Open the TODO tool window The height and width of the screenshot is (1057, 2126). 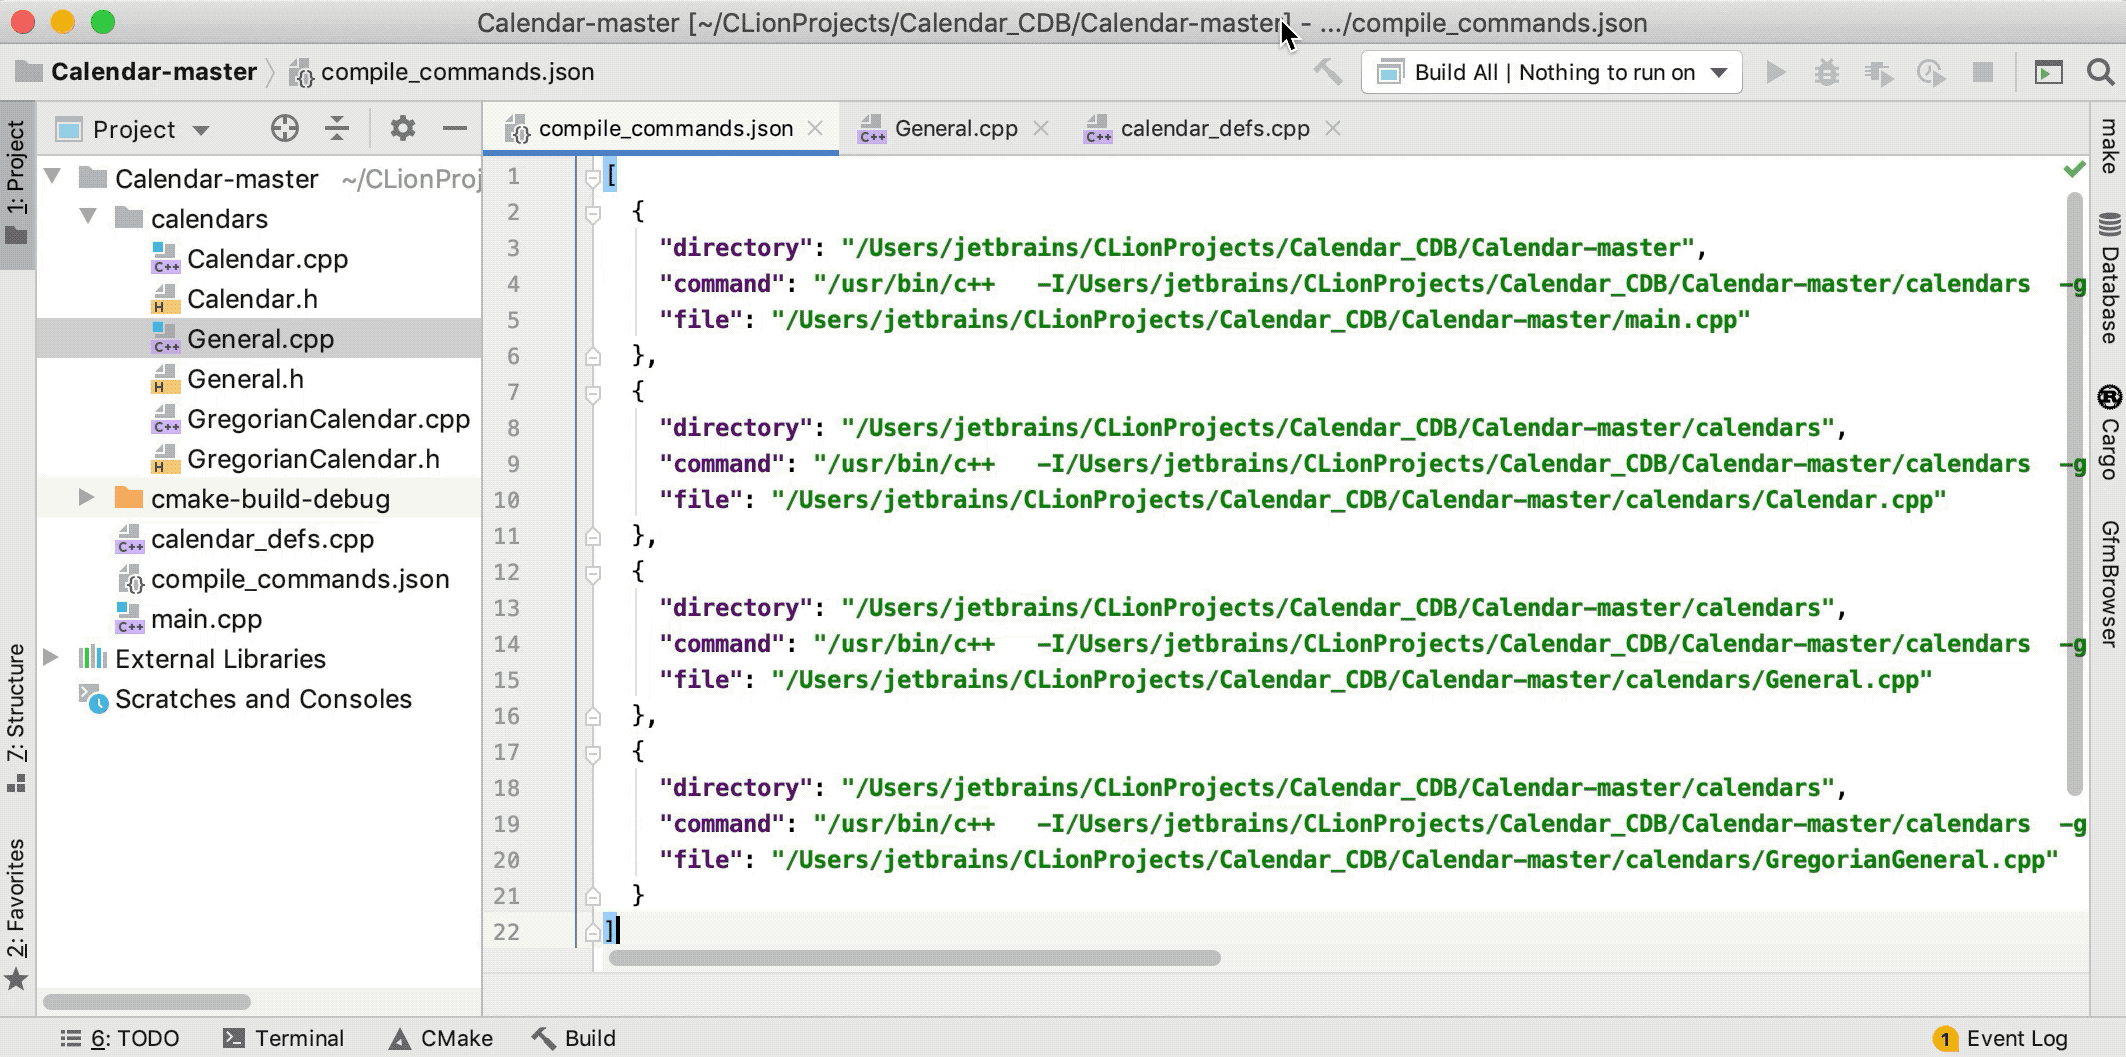click(x=122, y=1038)
